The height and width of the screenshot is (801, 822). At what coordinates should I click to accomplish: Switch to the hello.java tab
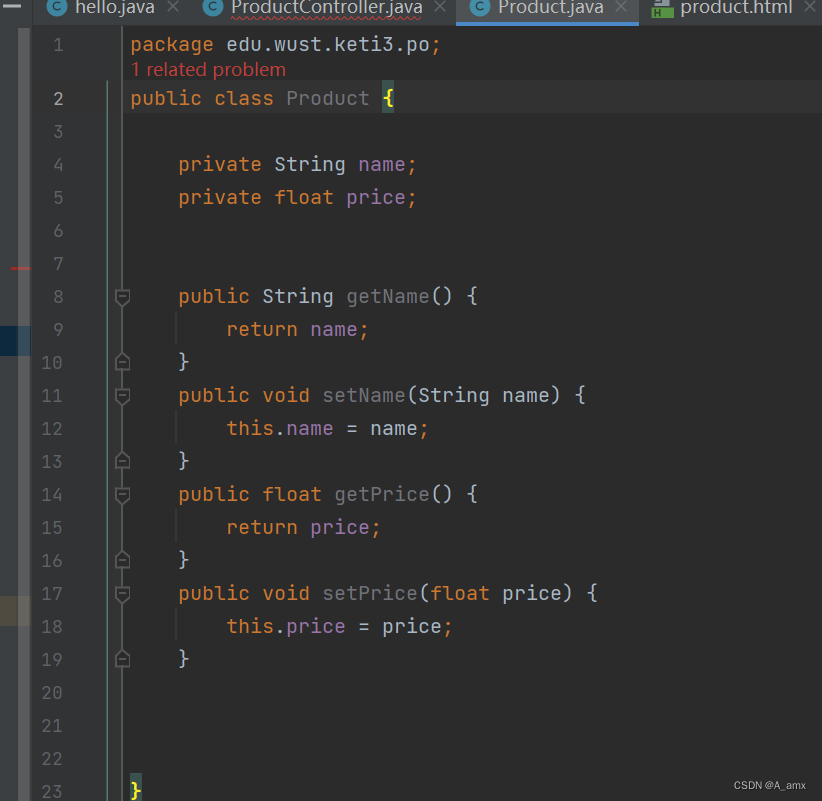coord(115,7)
